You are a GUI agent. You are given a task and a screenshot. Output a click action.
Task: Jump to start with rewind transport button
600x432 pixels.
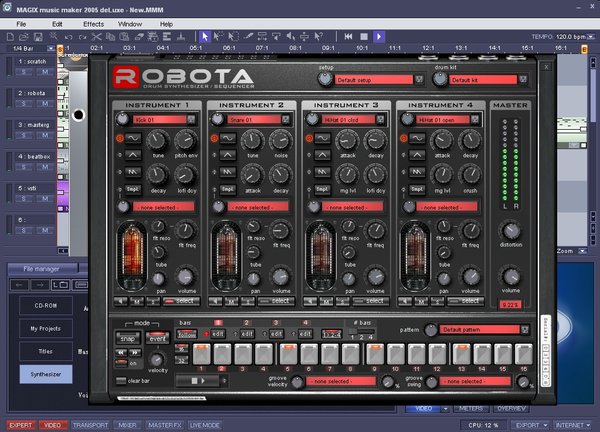click(x=348, y=37)
